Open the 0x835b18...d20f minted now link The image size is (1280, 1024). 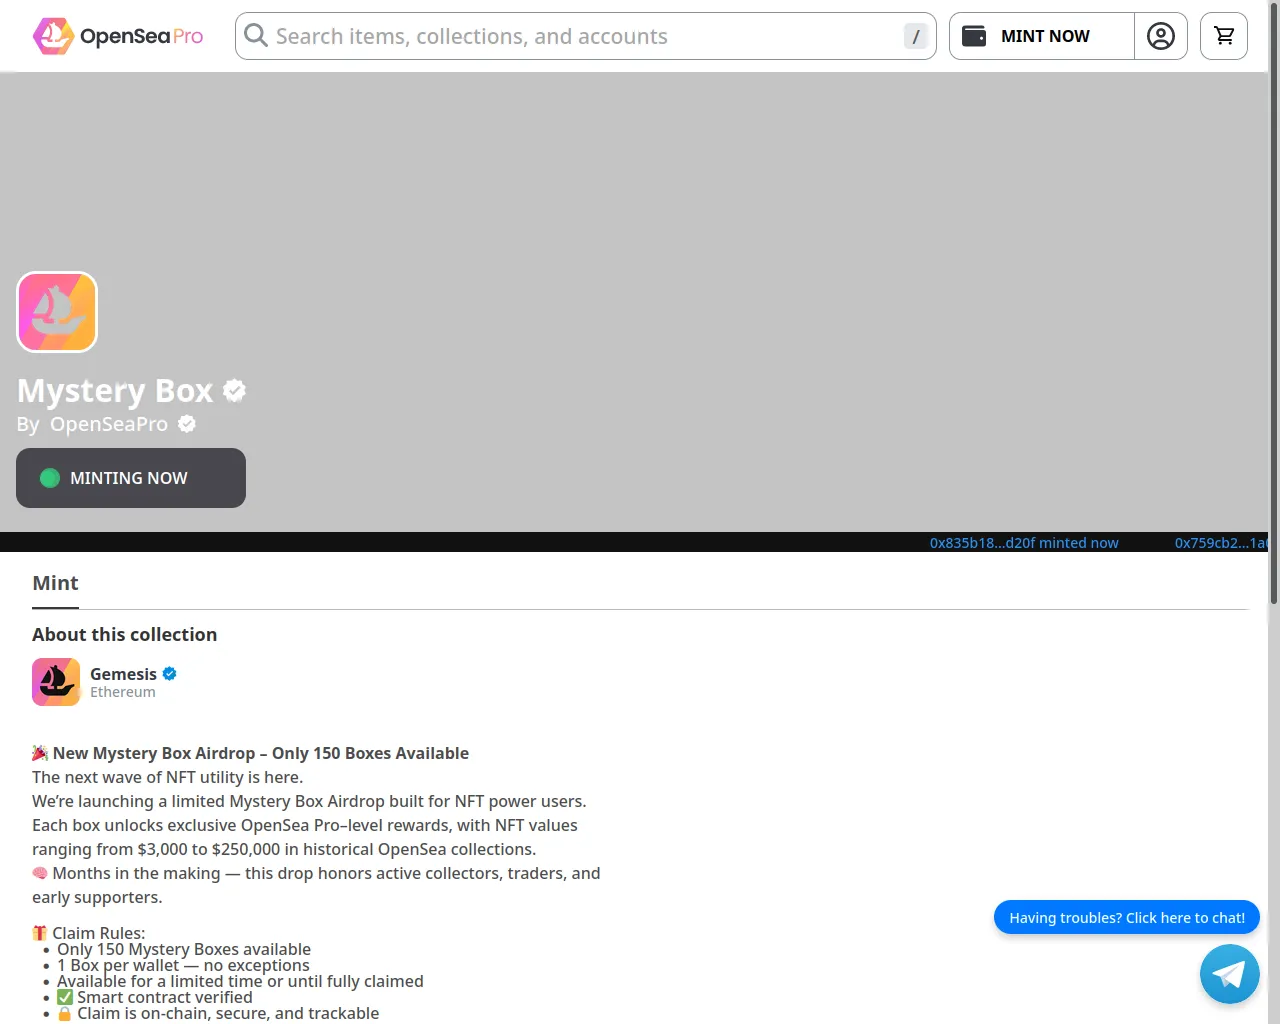[x=1024, y=543]
